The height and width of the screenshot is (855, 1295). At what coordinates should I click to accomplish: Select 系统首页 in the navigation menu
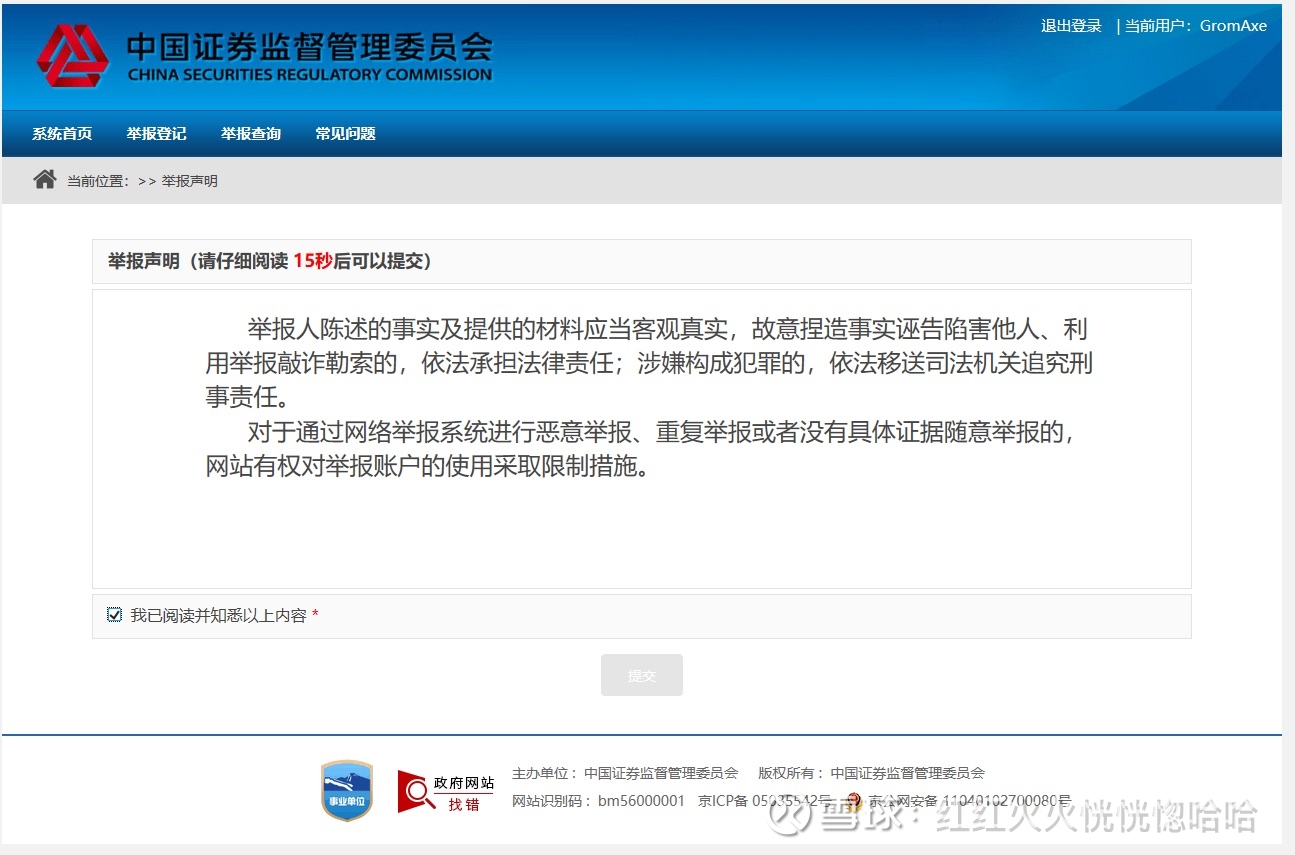click(x=61, y=133)
